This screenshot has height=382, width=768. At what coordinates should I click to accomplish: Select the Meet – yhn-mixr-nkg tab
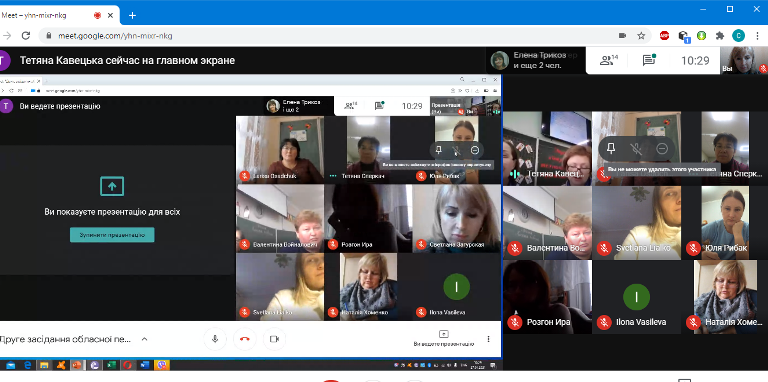click(60, 15)
